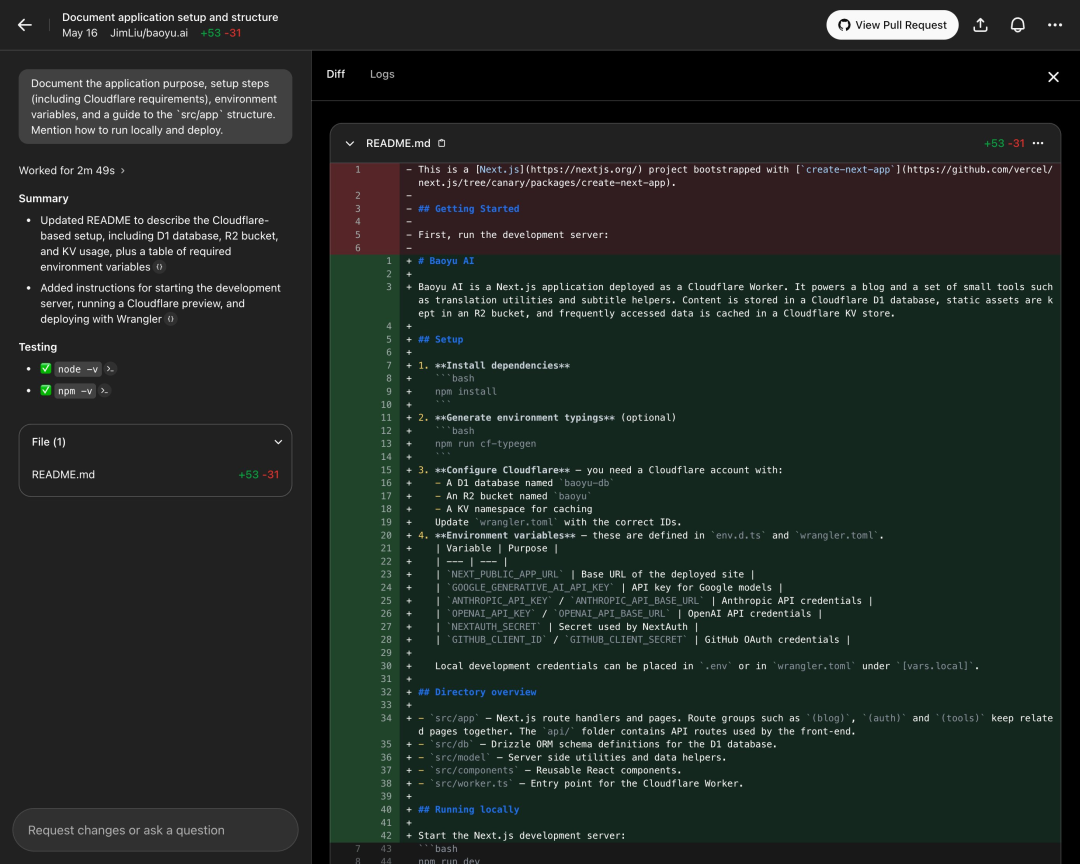1080x864 pixels.
Task: Open the header three-dot more menu
Action: 1055,25
